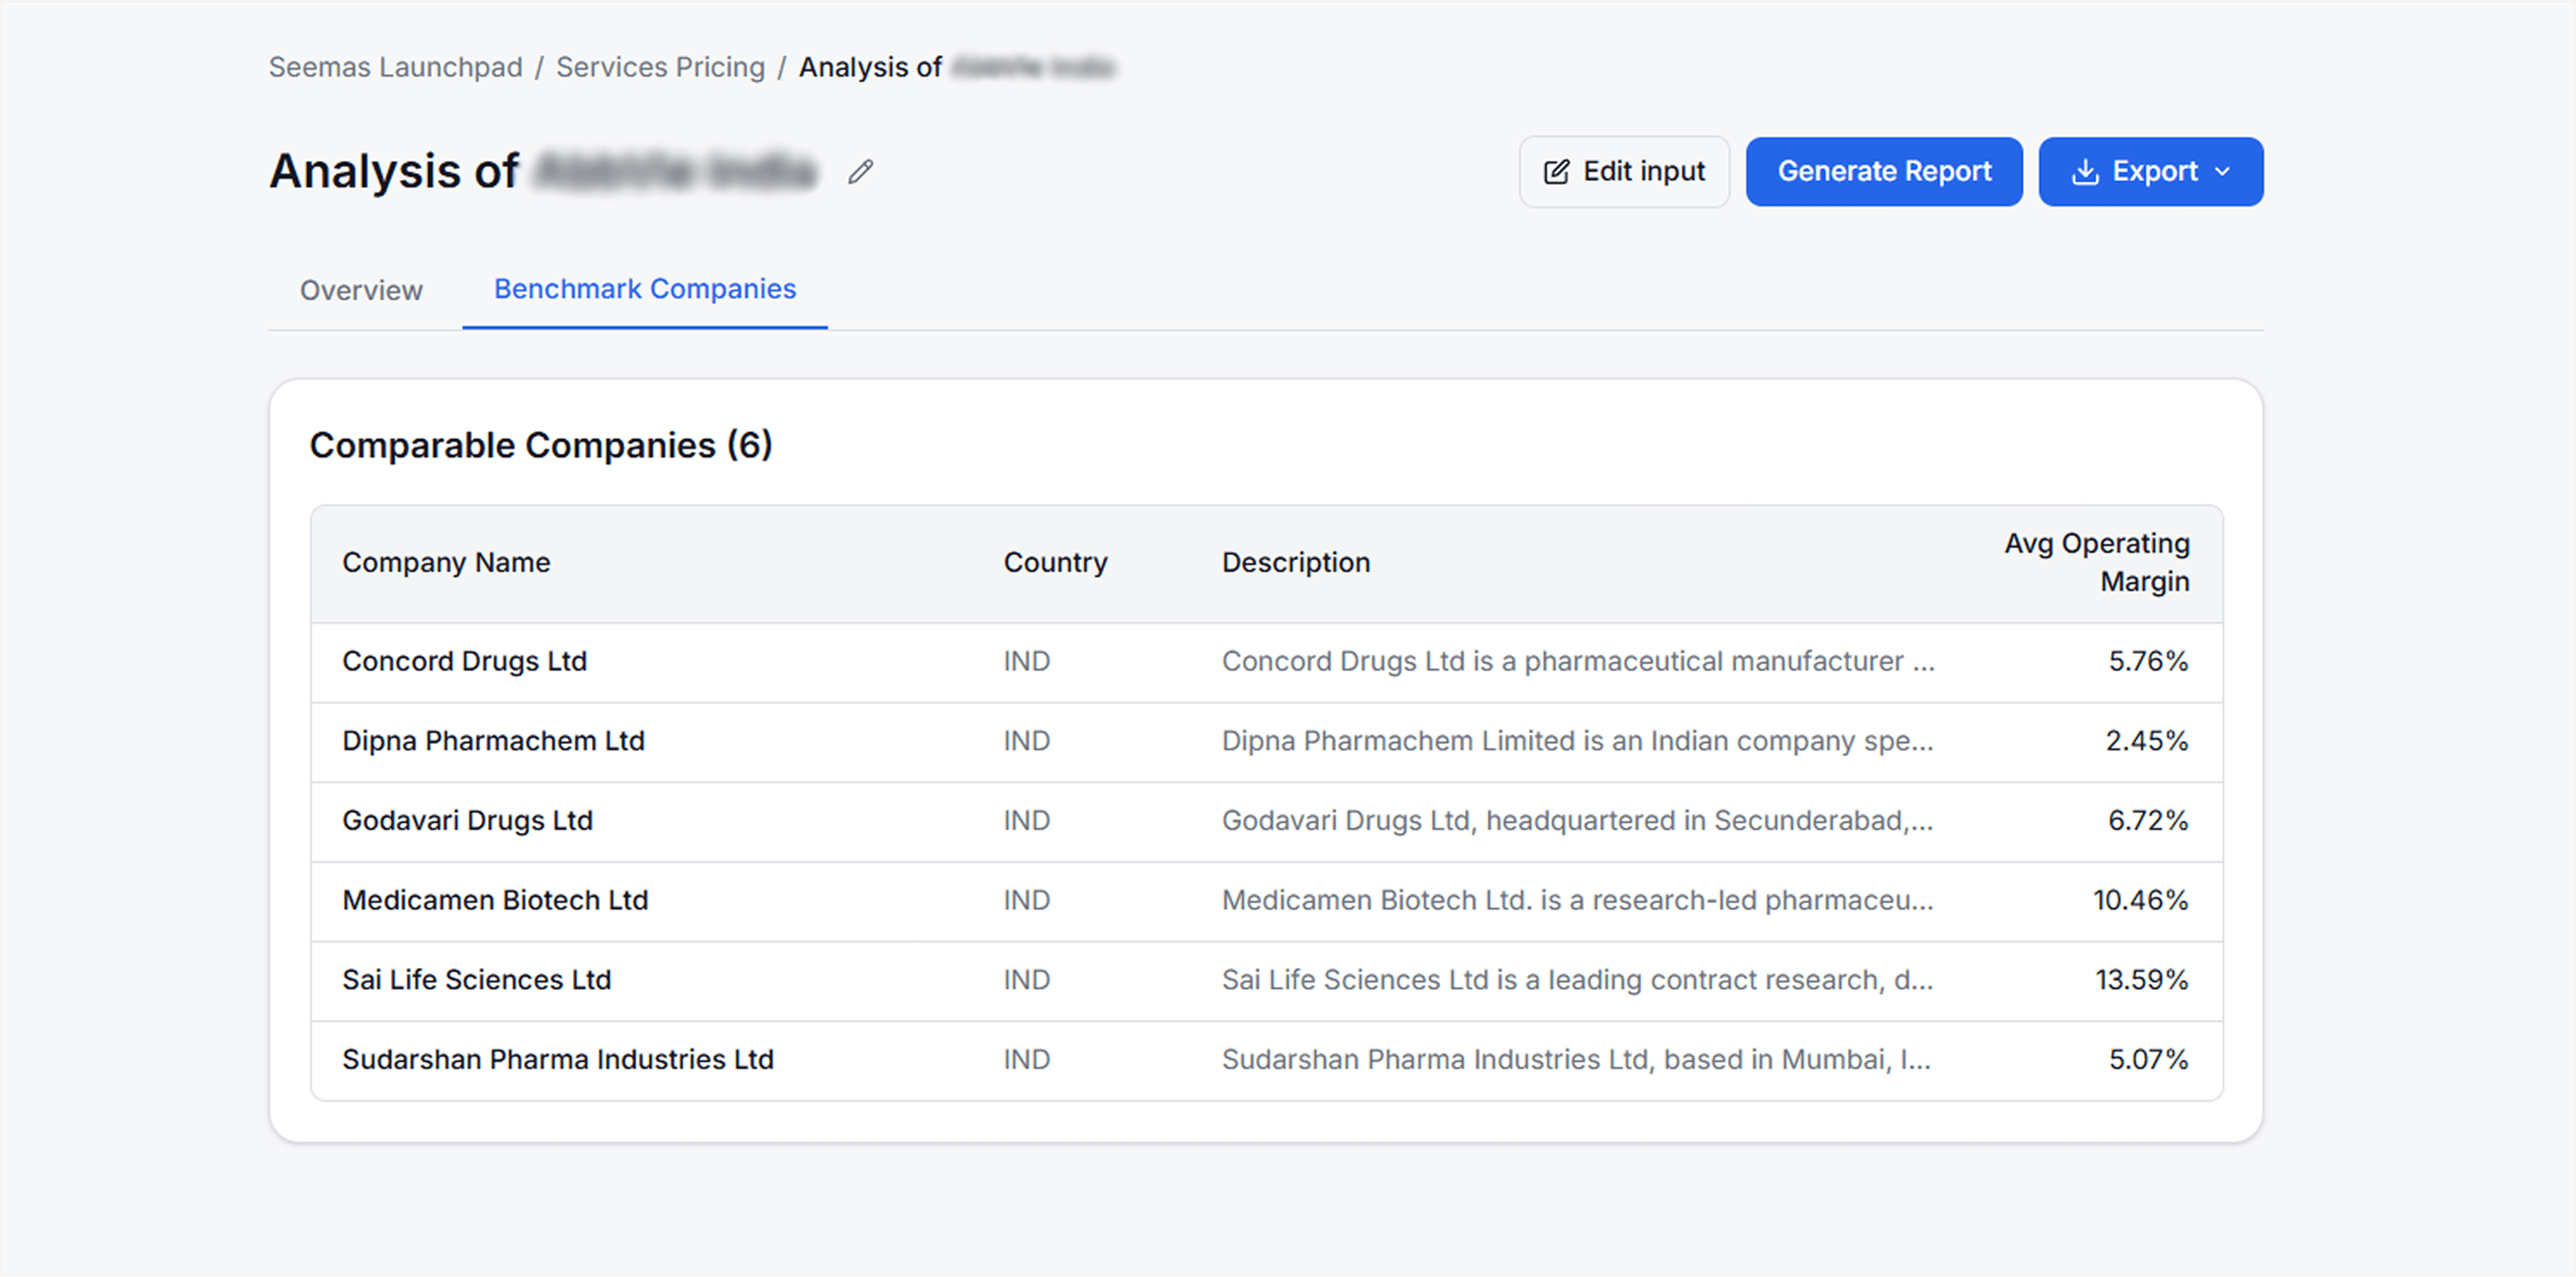Click the Description column header
Viewport: 2576px width, 1277px height.
(1296, 562)
